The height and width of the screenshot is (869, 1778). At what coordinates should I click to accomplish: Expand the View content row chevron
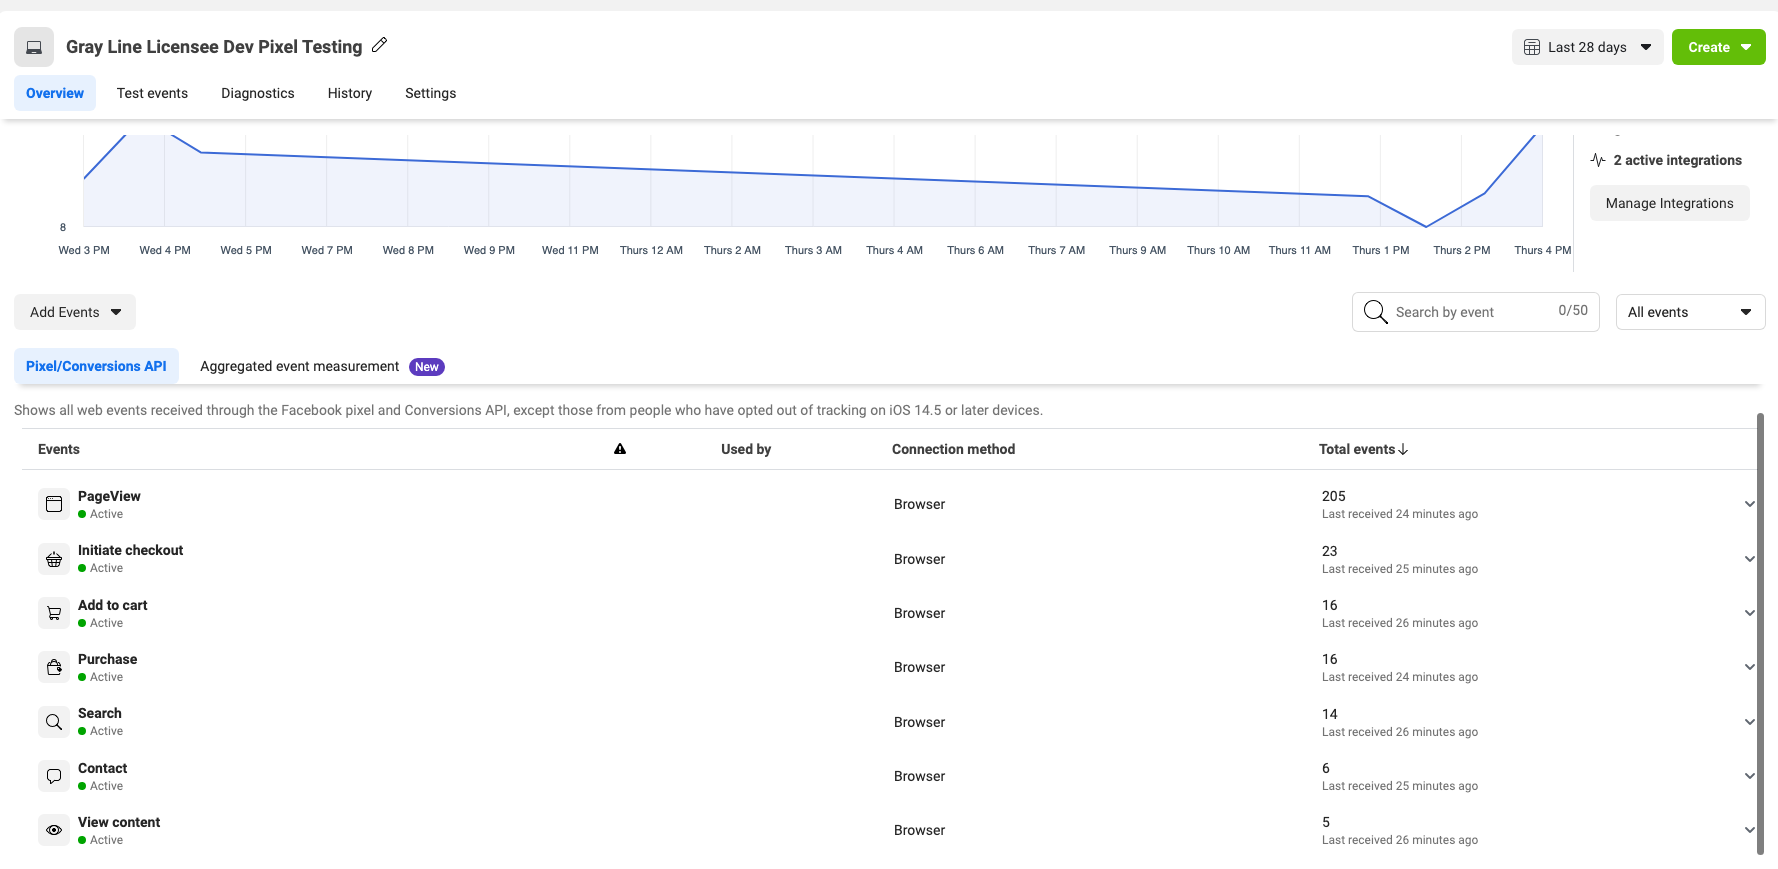(1749, 830)
